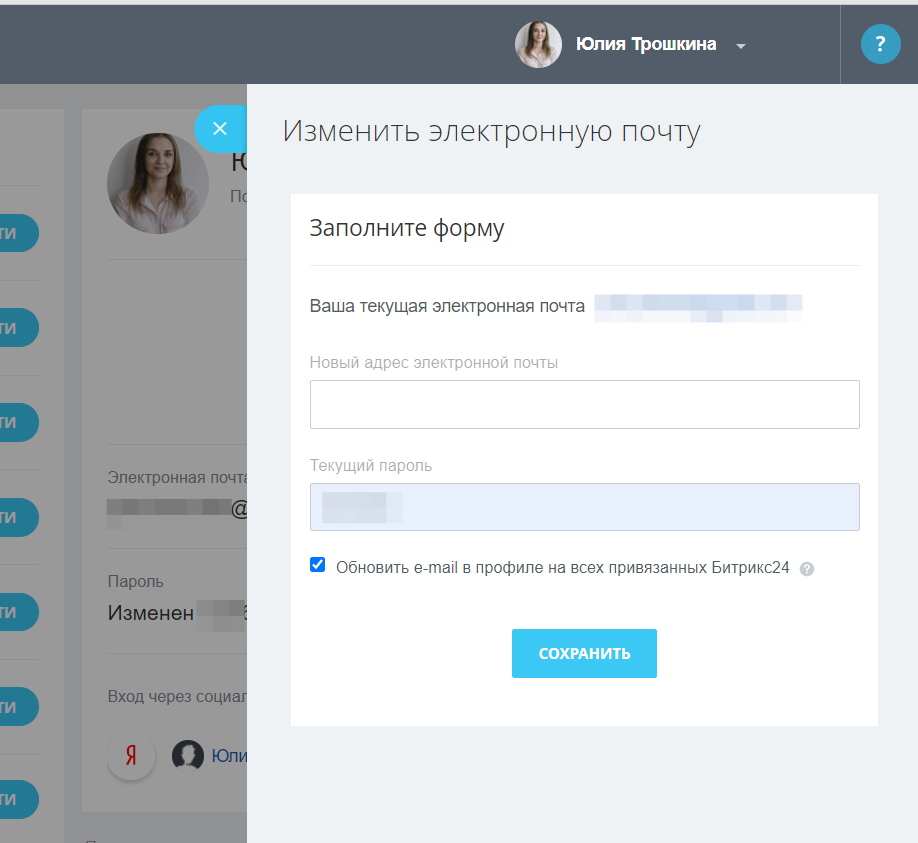Click the 'Новый адрес электронной почты' label
The width and height of the screenshot is (918, 843).
[x=434, y=363]
